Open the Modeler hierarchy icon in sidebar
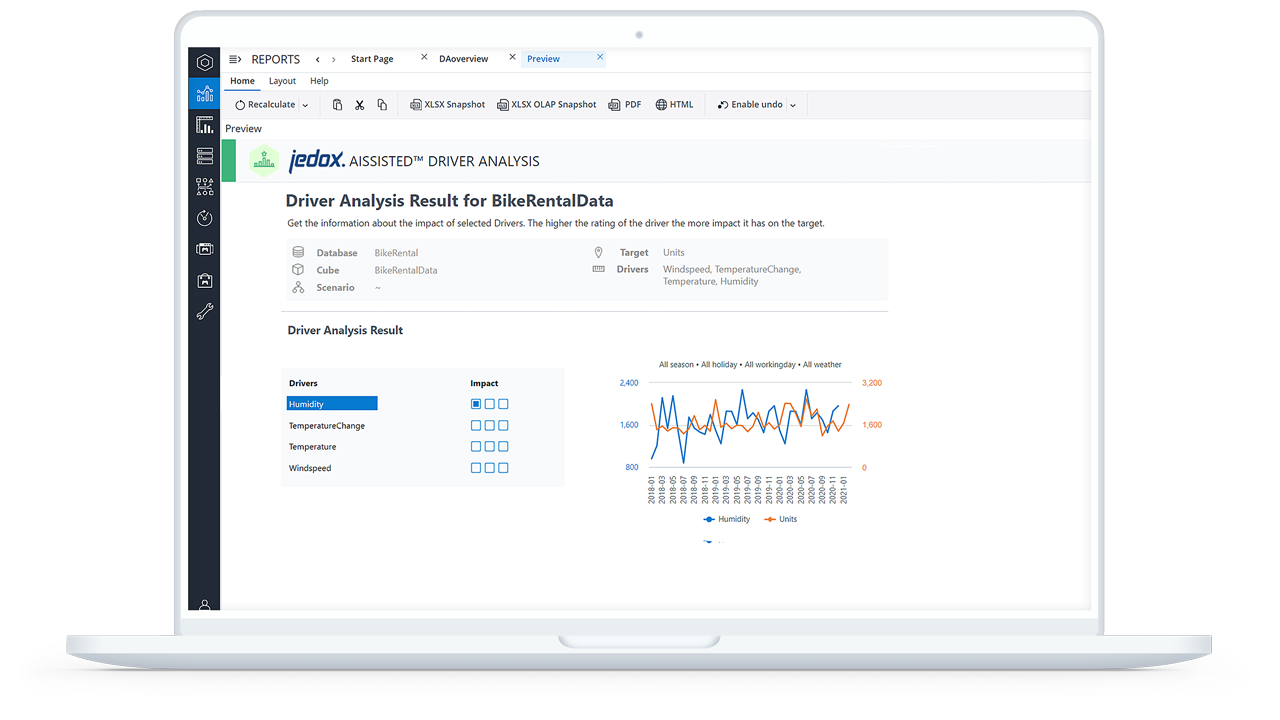Screen dimensions: 1280x720 coord(205,187)
